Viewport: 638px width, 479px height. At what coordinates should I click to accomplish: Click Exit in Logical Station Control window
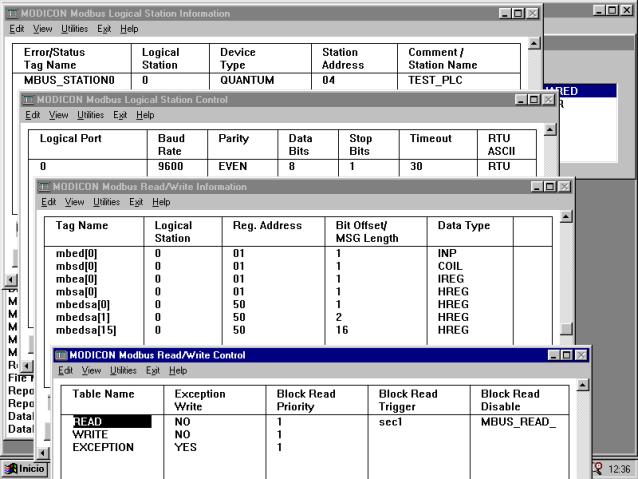tap(120, 115)
